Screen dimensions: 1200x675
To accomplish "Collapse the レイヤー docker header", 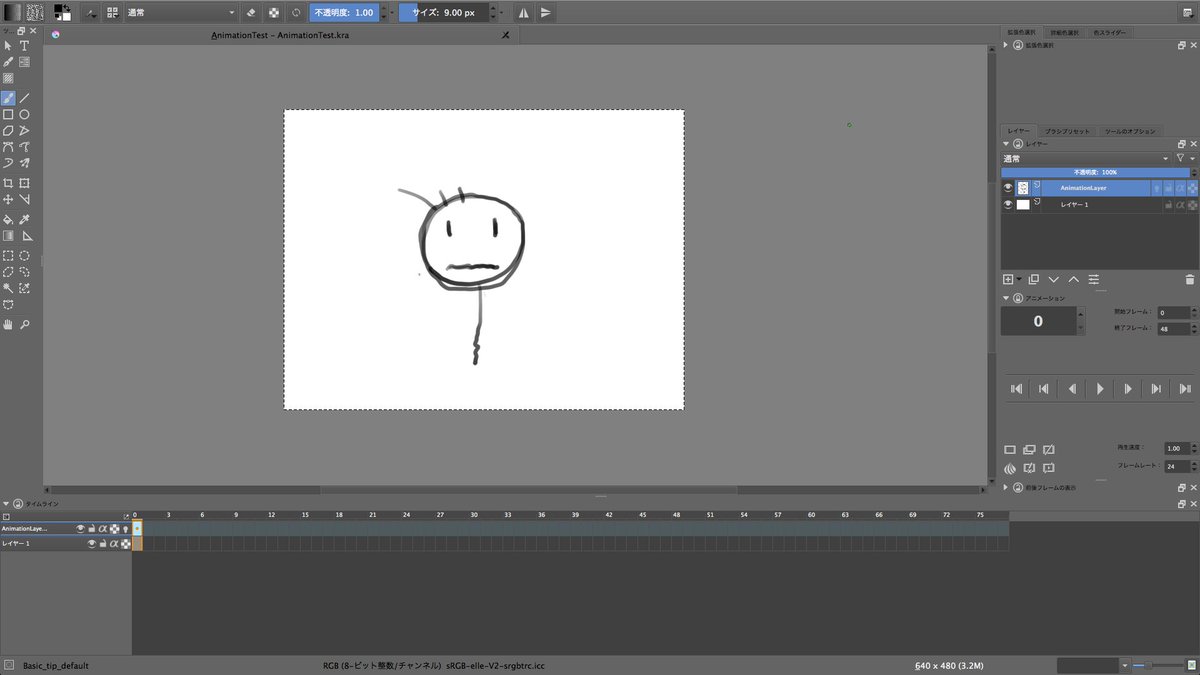I will [x=1007, y=143].
